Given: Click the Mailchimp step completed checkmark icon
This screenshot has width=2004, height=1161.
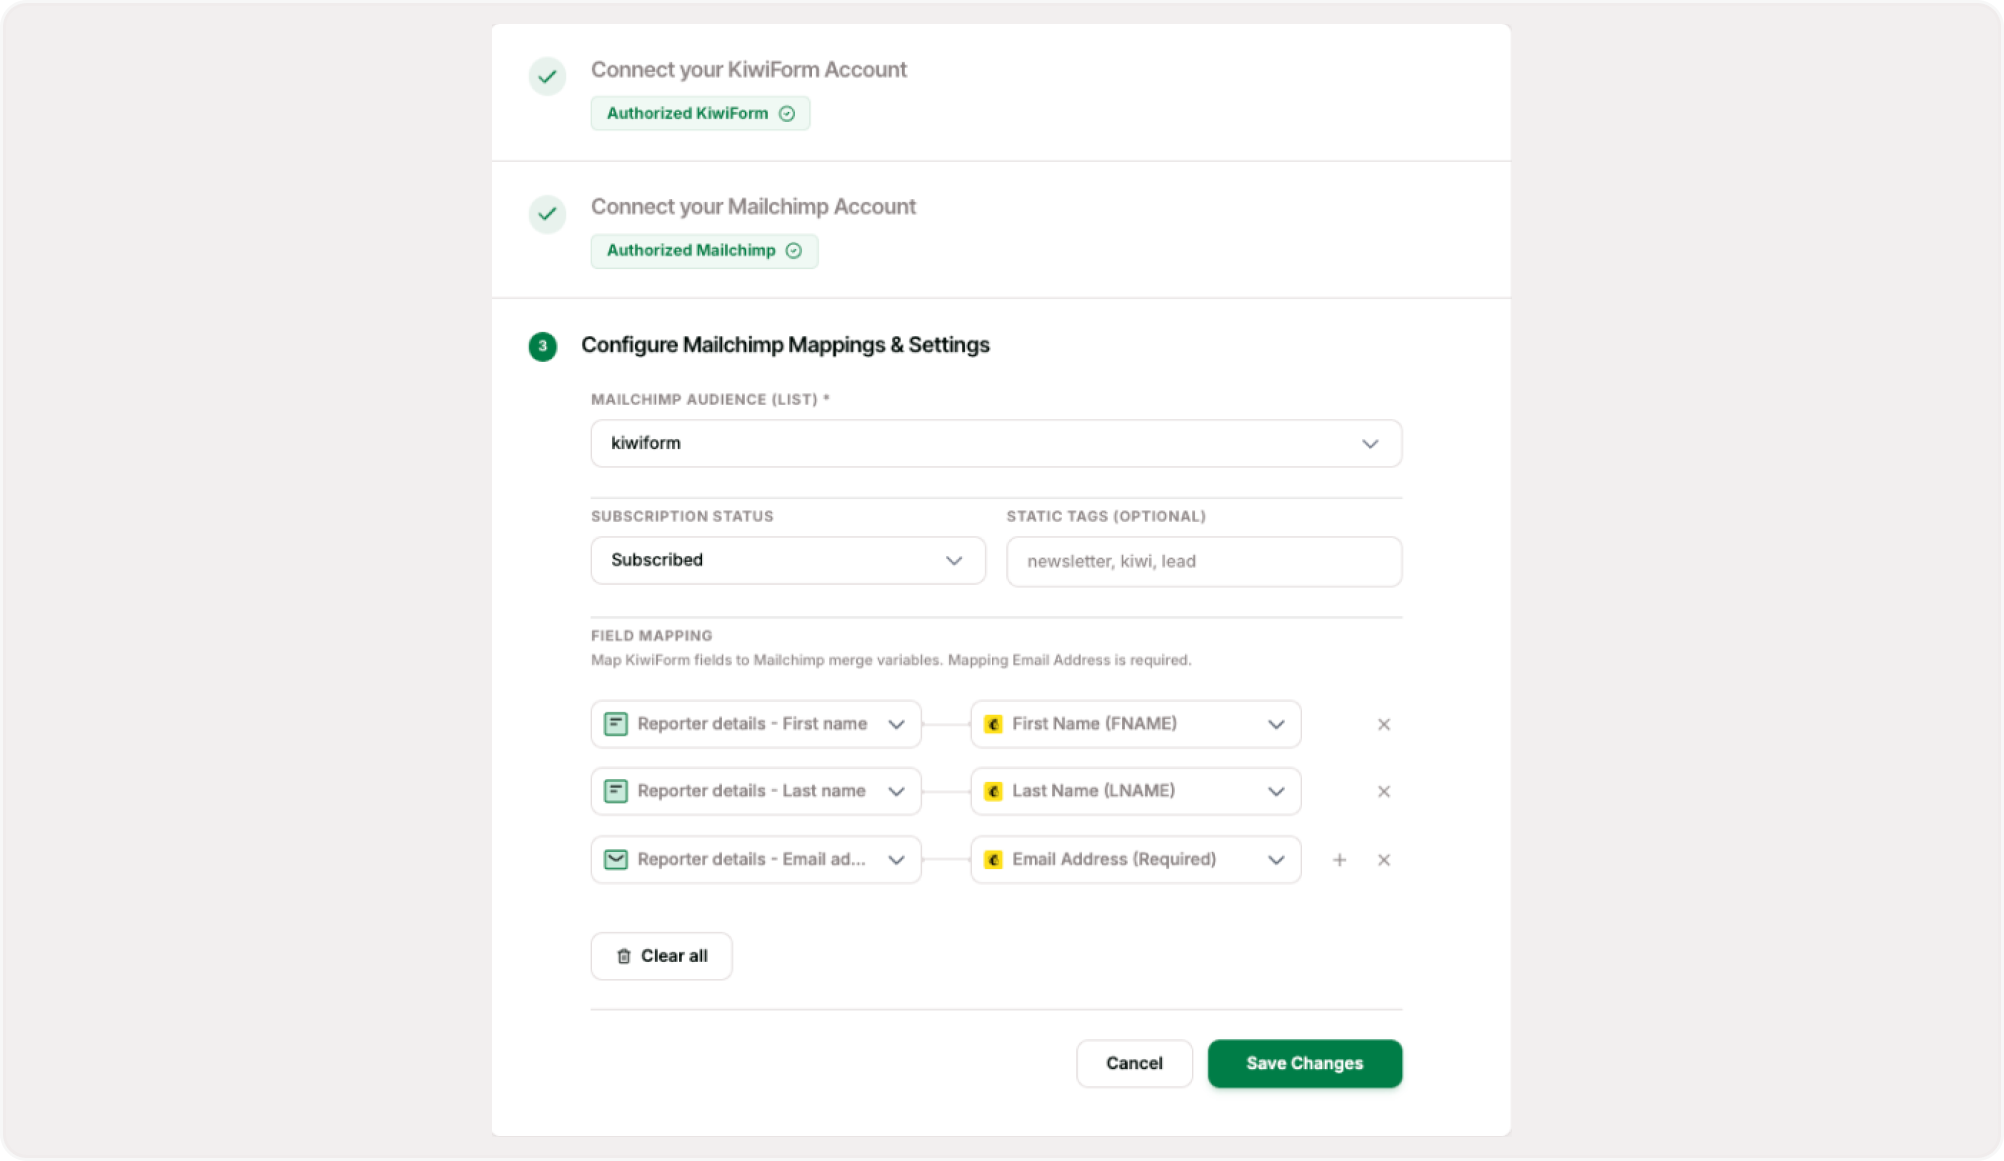Looking at the screenshot, I should 547,213.
